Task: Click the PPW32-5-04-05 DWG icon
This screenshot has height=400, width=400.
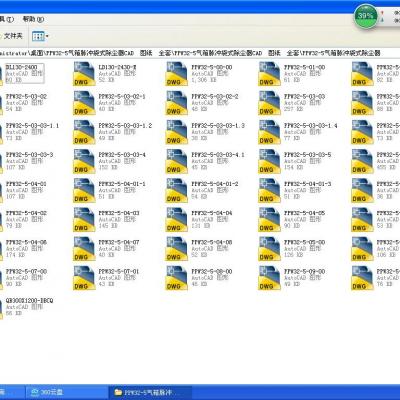Action: [269, 220]
